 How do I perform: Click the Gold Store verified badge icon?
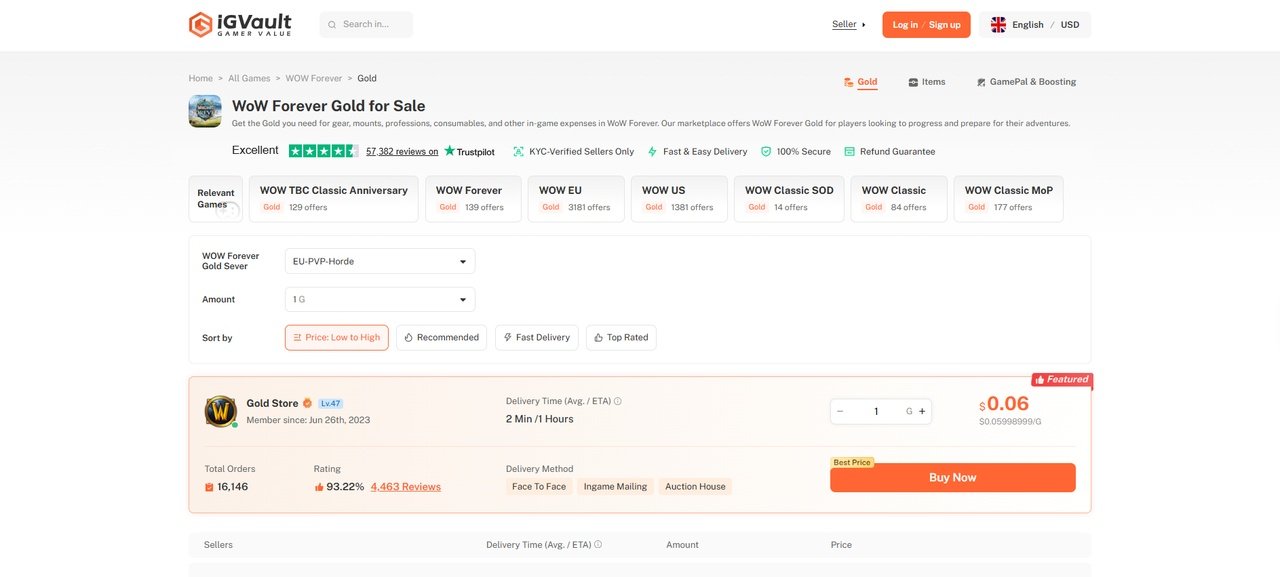(x=308, y=403)
